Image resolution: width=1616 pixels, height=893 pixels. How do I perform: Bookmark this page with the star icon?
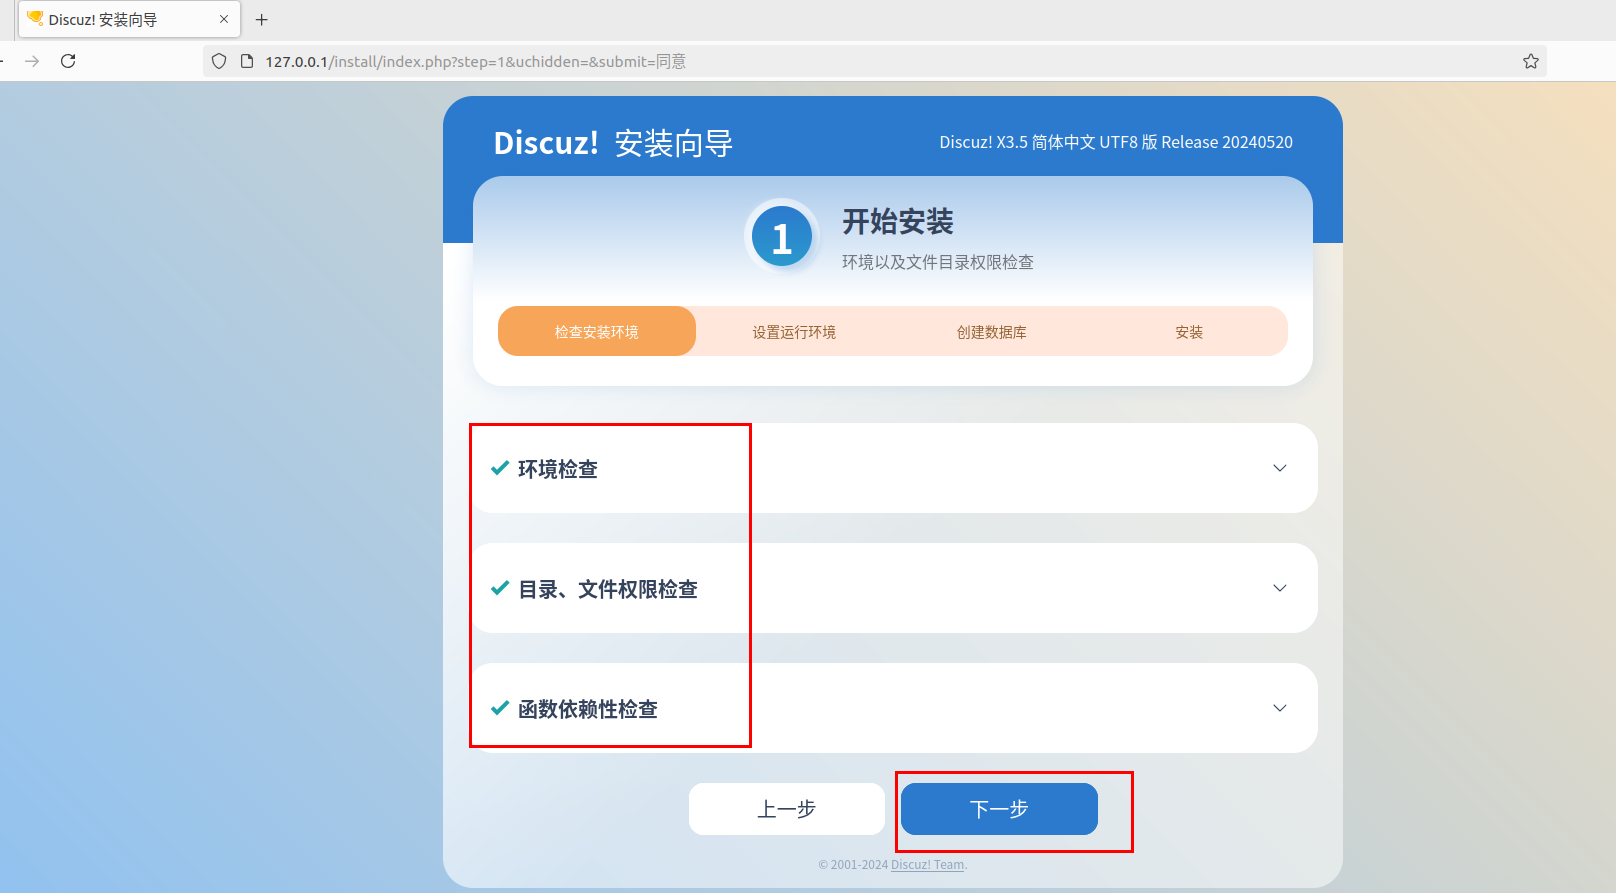1530,61
